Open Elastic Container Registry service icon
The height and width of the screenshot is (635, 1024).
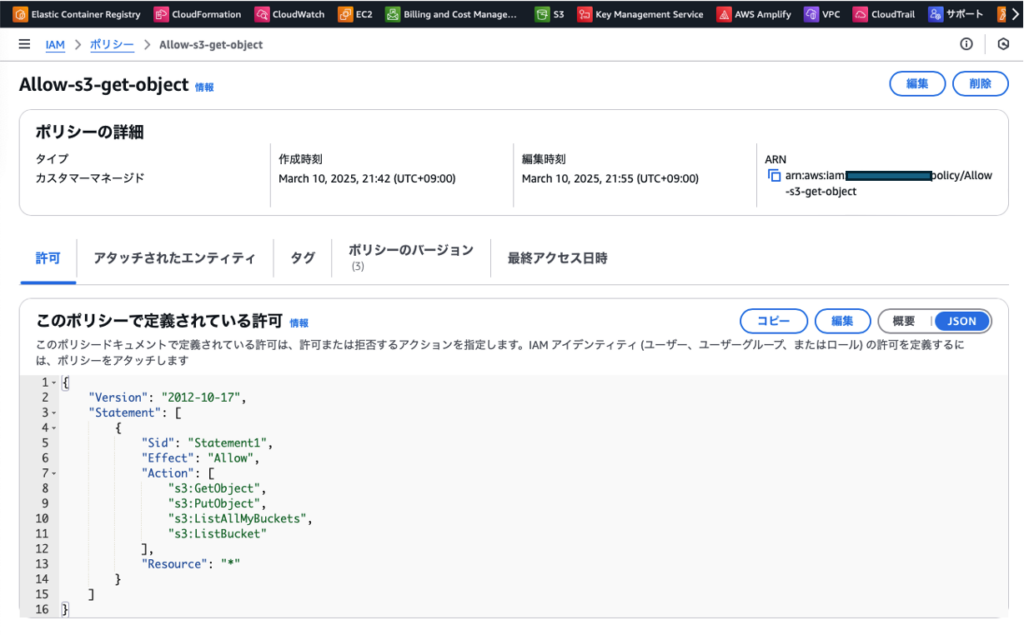coord(20,14)
